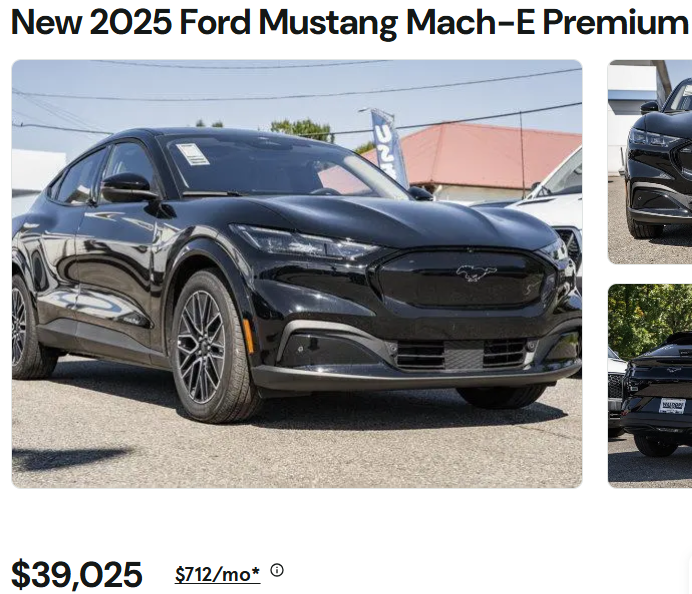Select the bottom-right vehicle thumbnail photo

(x=650, y=385)
